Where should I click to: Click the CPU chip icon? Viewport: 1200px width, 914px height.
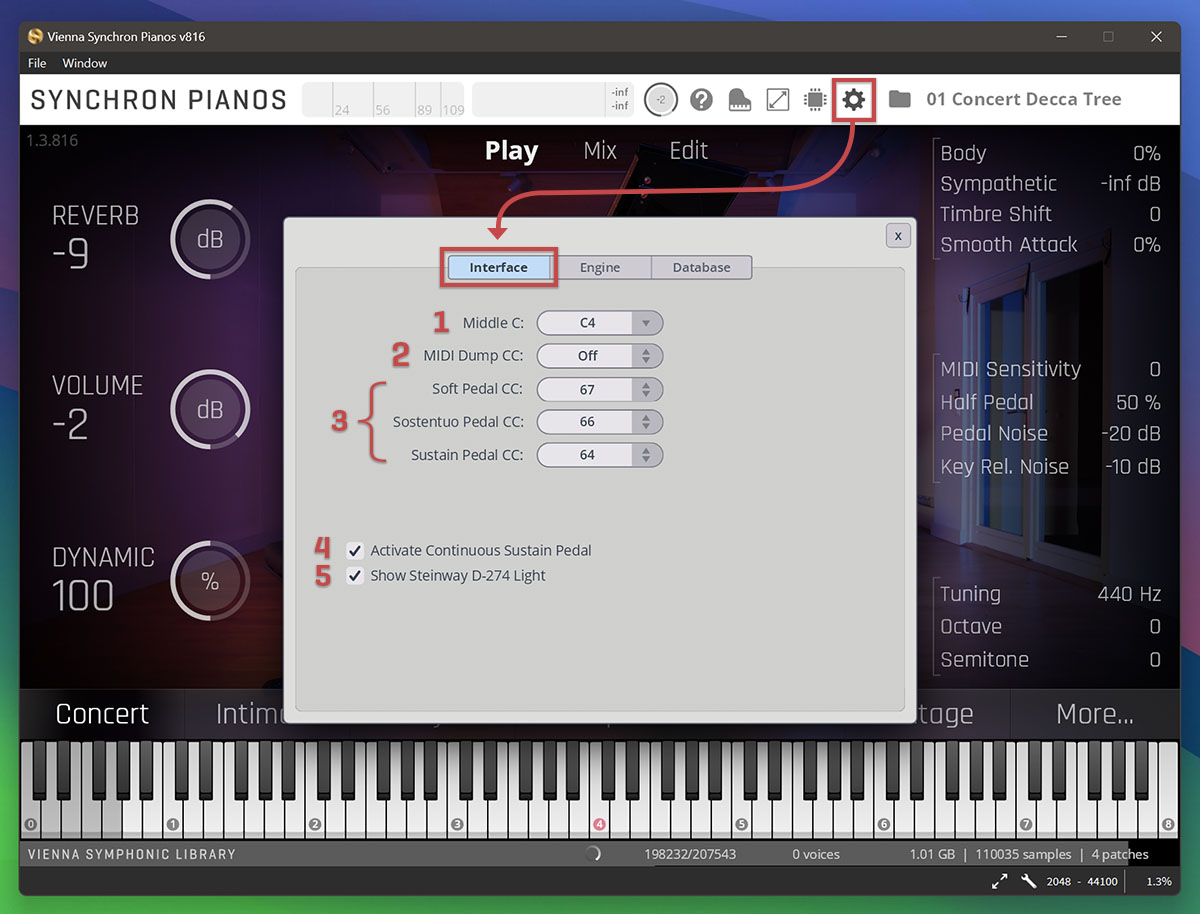tap(815, 99)
